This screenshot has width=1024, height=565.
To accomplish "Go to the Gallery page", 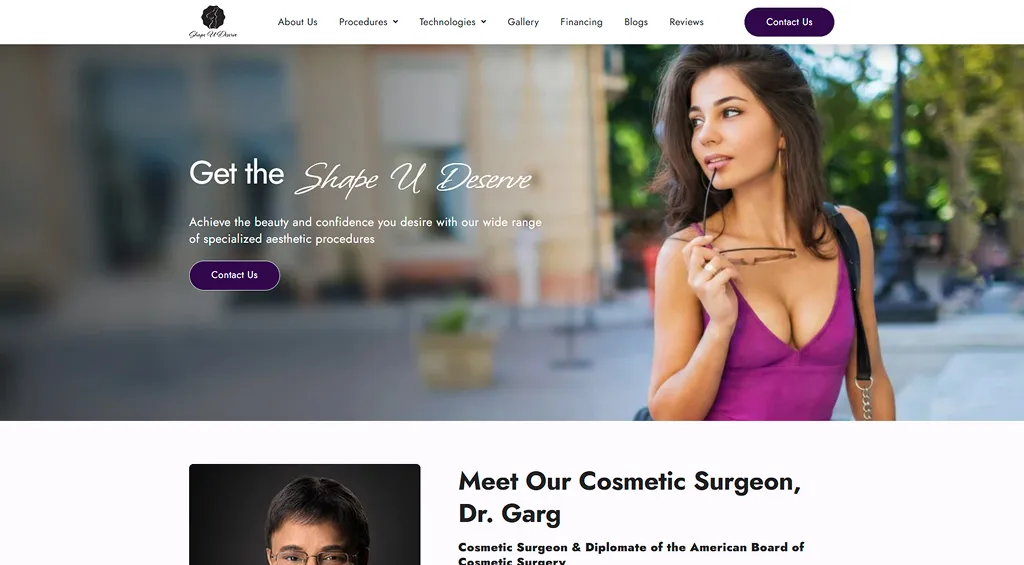I will (523, 22).
